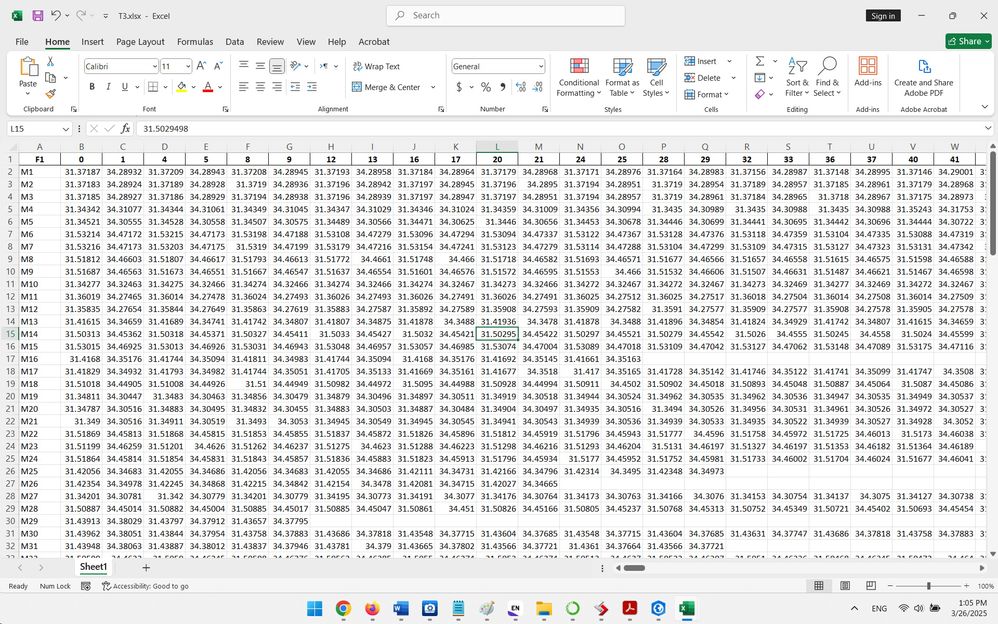Toggle Wrap Text
Image resolution: width=998 pixels, height=624 pixels.
coord(376,66)
